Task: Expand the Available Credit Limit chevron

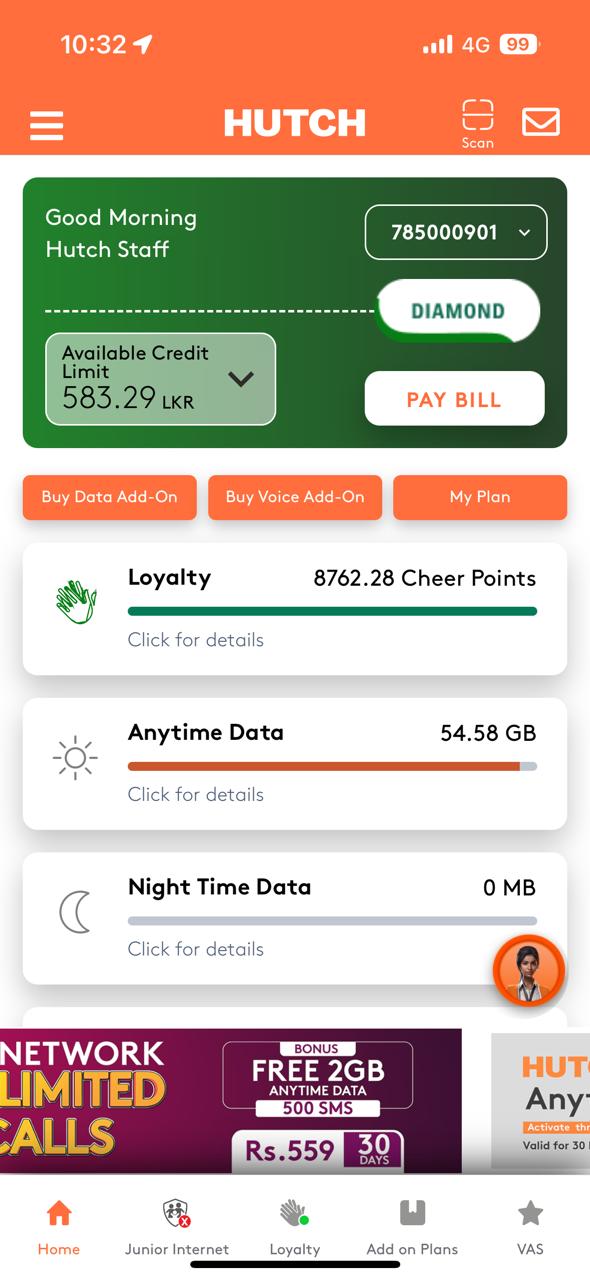Action: click(x=241, y=379)
